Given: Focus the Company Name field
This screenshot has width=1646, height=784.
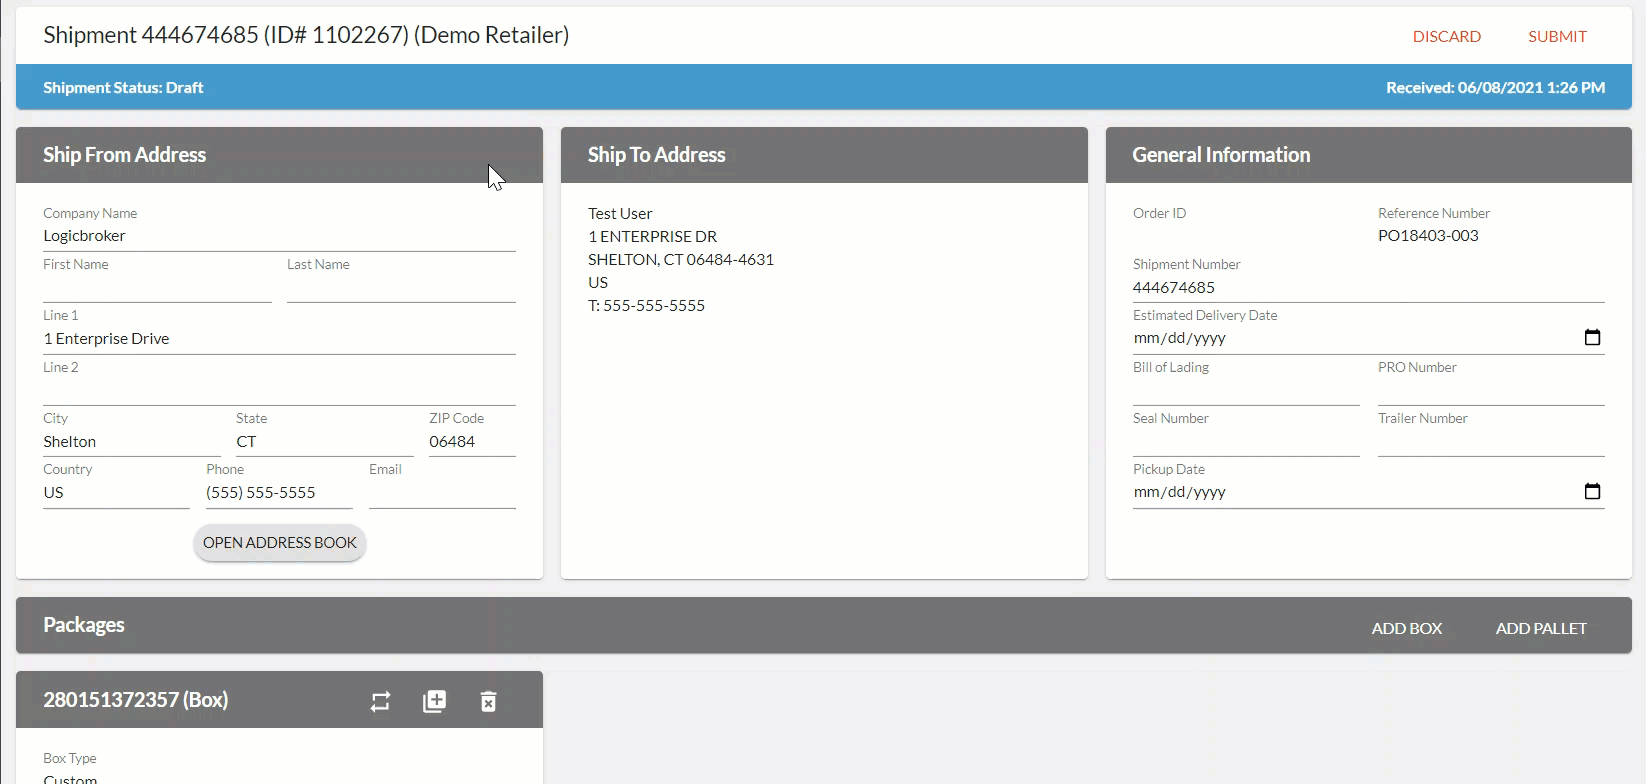Looking at the screenshot, I should [x=279, y=236].
